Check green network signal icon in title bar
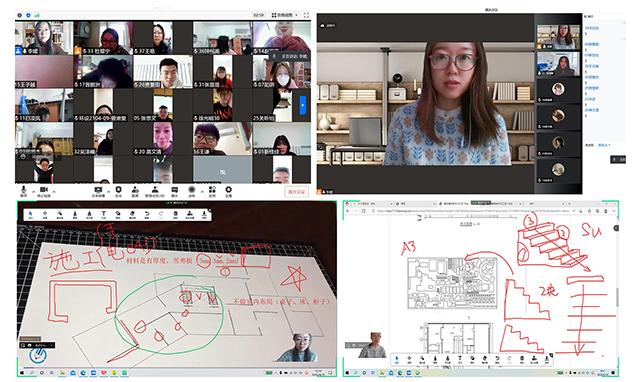This screenshot has width=640, height=382. pyautogui.click(x=37, y=15)
